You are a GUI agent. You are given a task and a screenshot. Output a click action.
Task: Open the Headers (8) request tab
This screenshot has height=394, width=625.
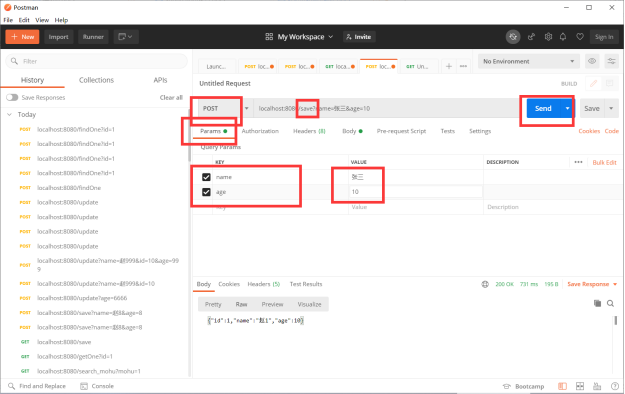click(x=309, y=131)
